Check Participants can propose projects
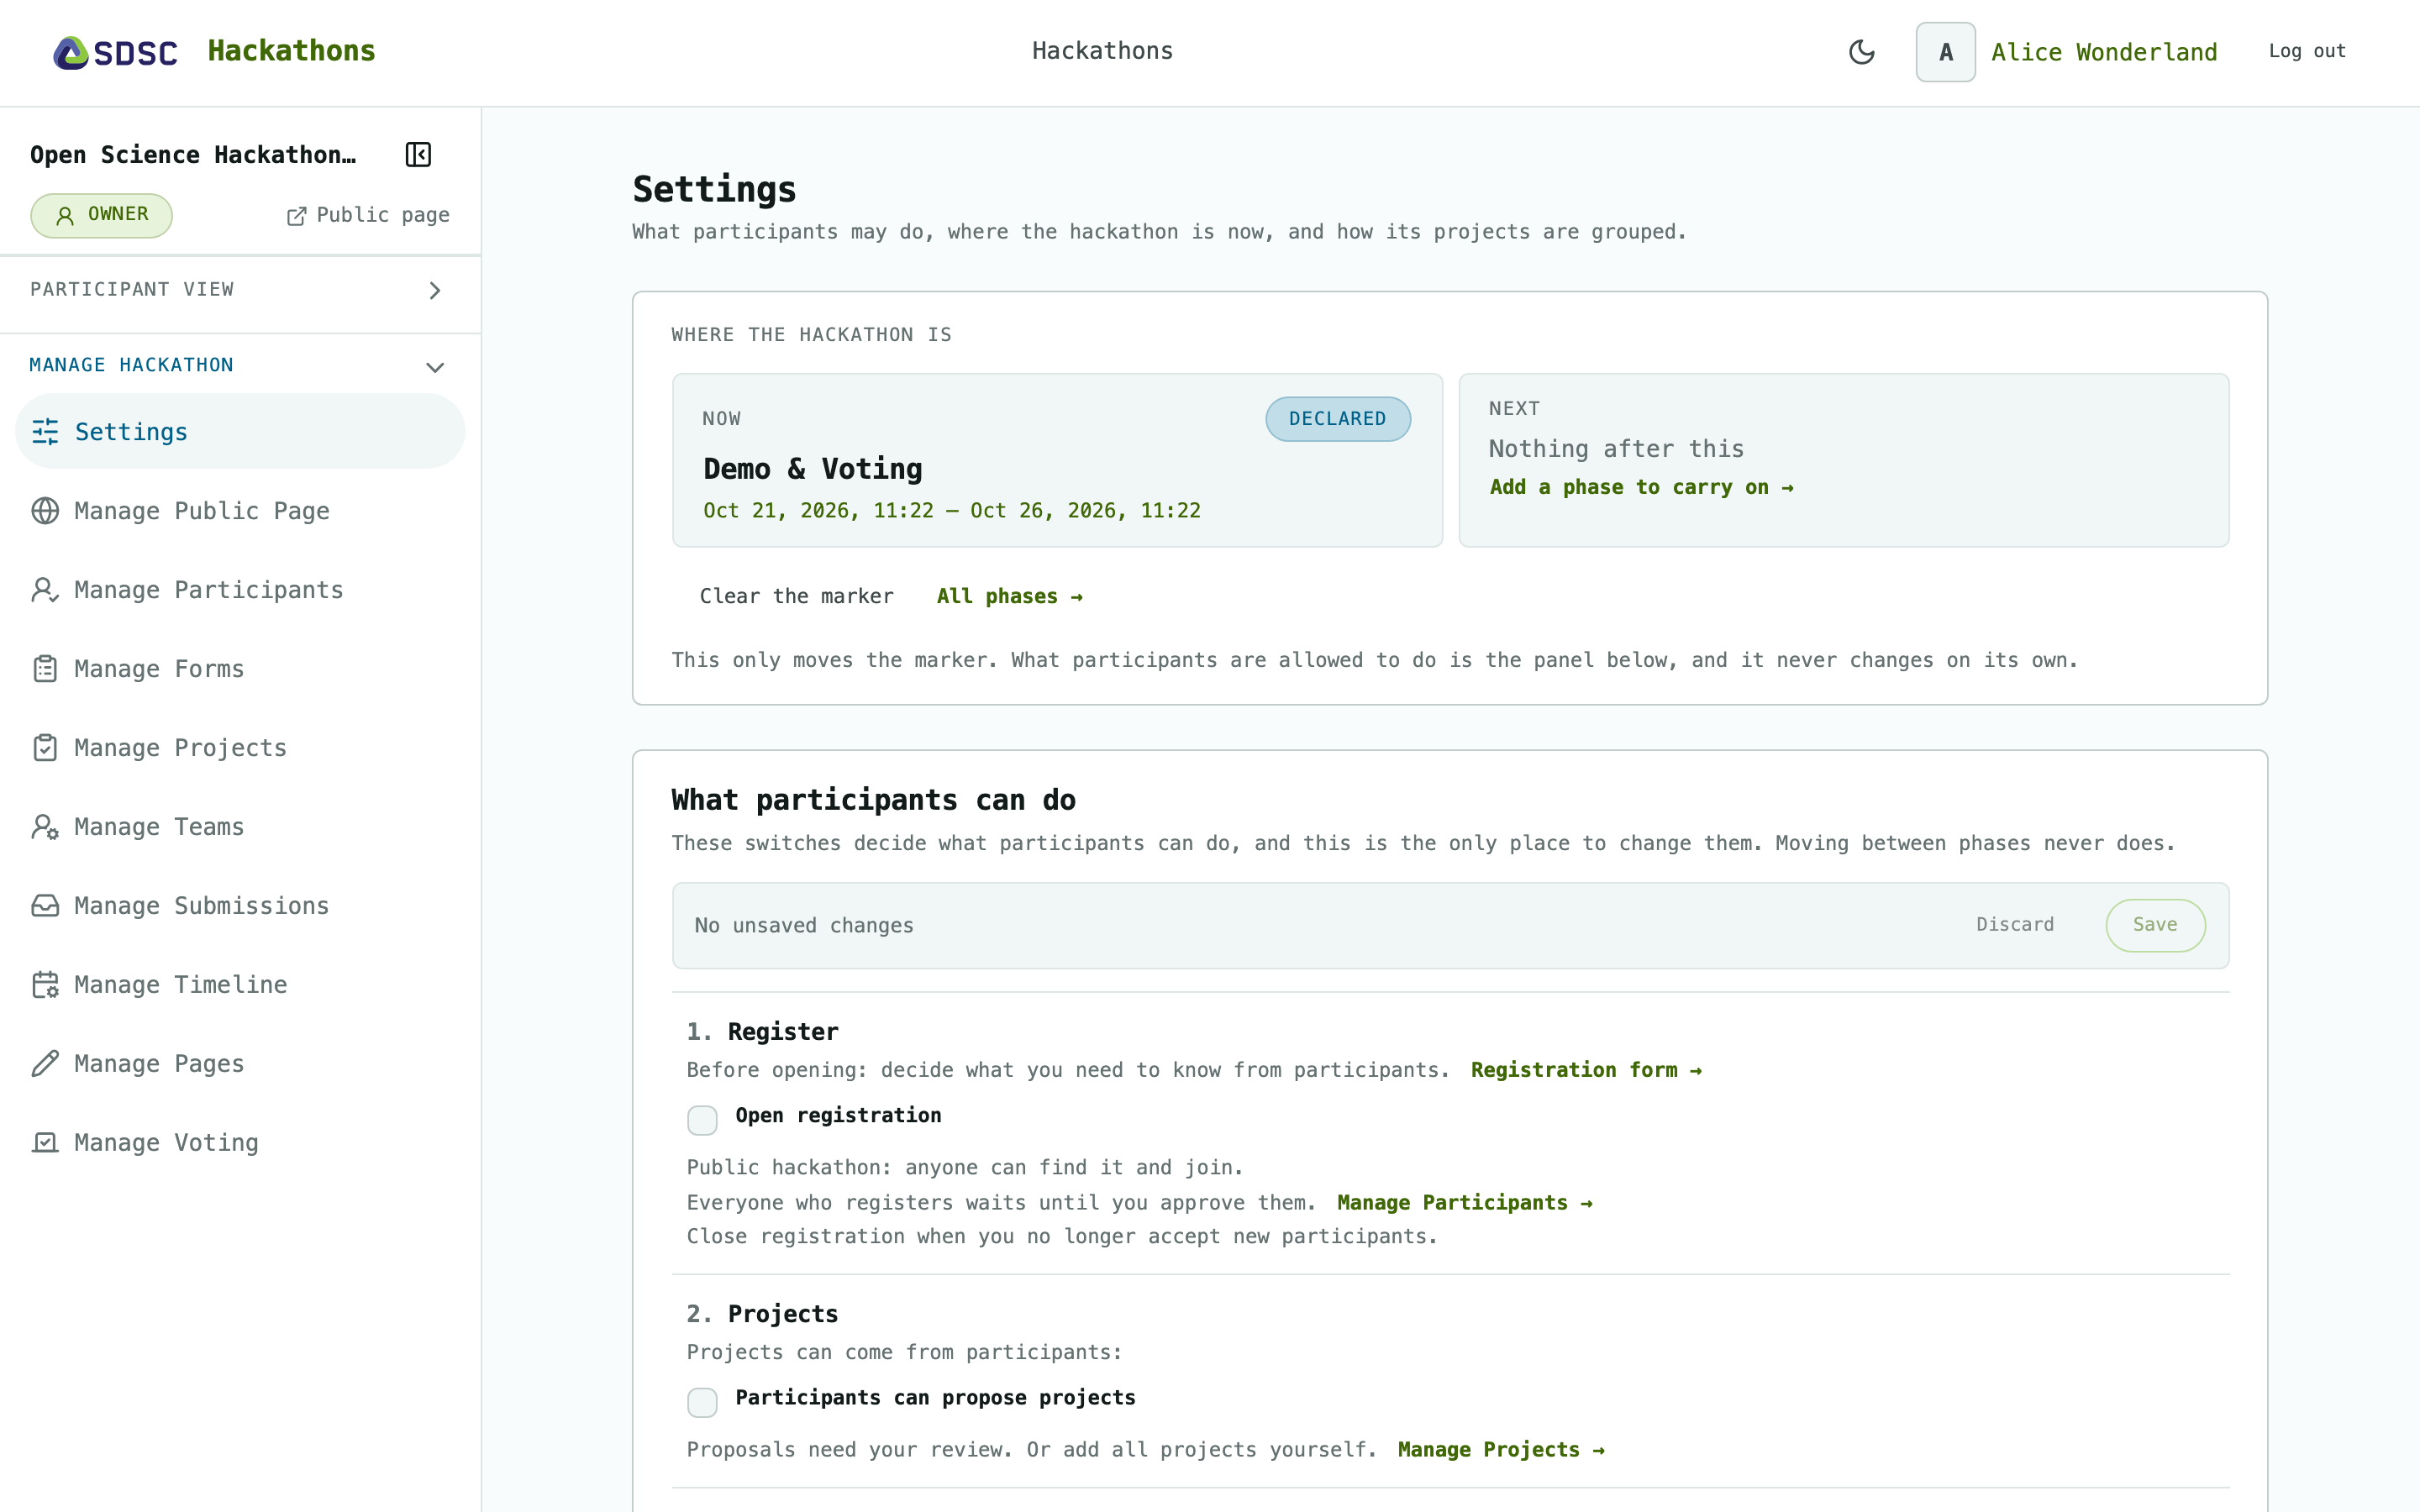Viewport: 2420px width, 1512px height. pos(702,1402)
